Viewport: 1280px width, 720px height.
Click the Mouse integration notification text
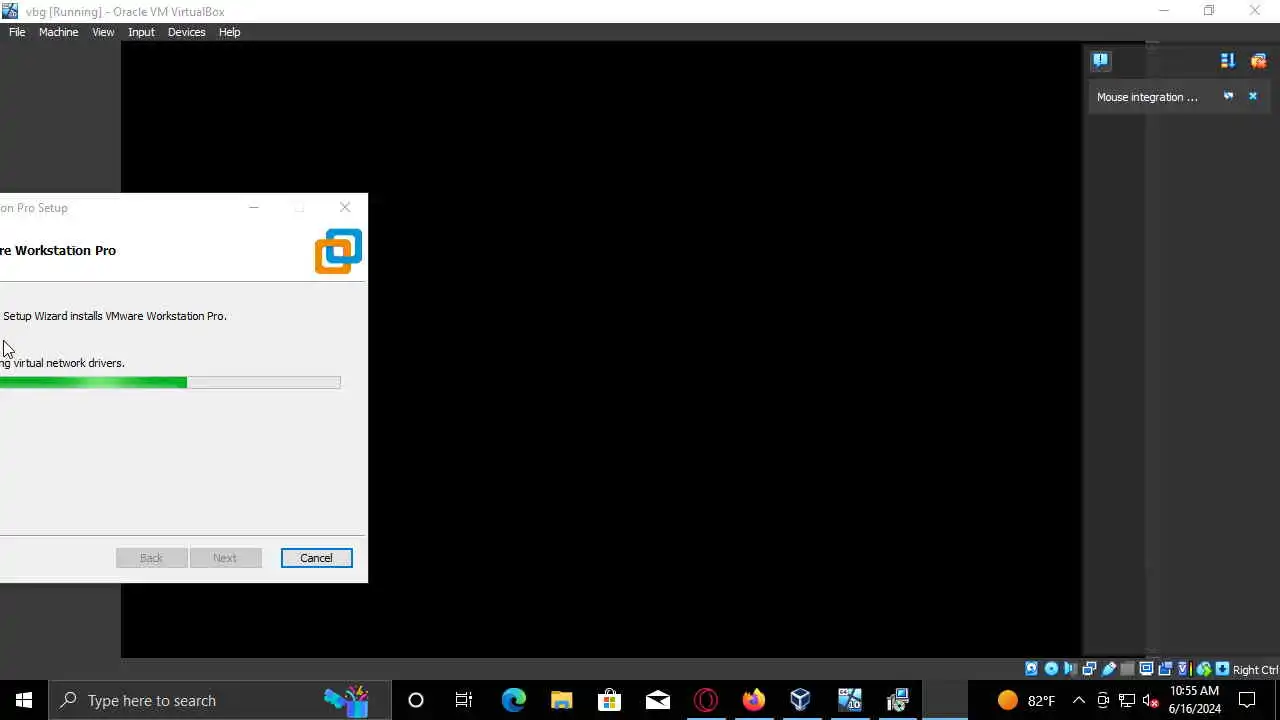1147,97
